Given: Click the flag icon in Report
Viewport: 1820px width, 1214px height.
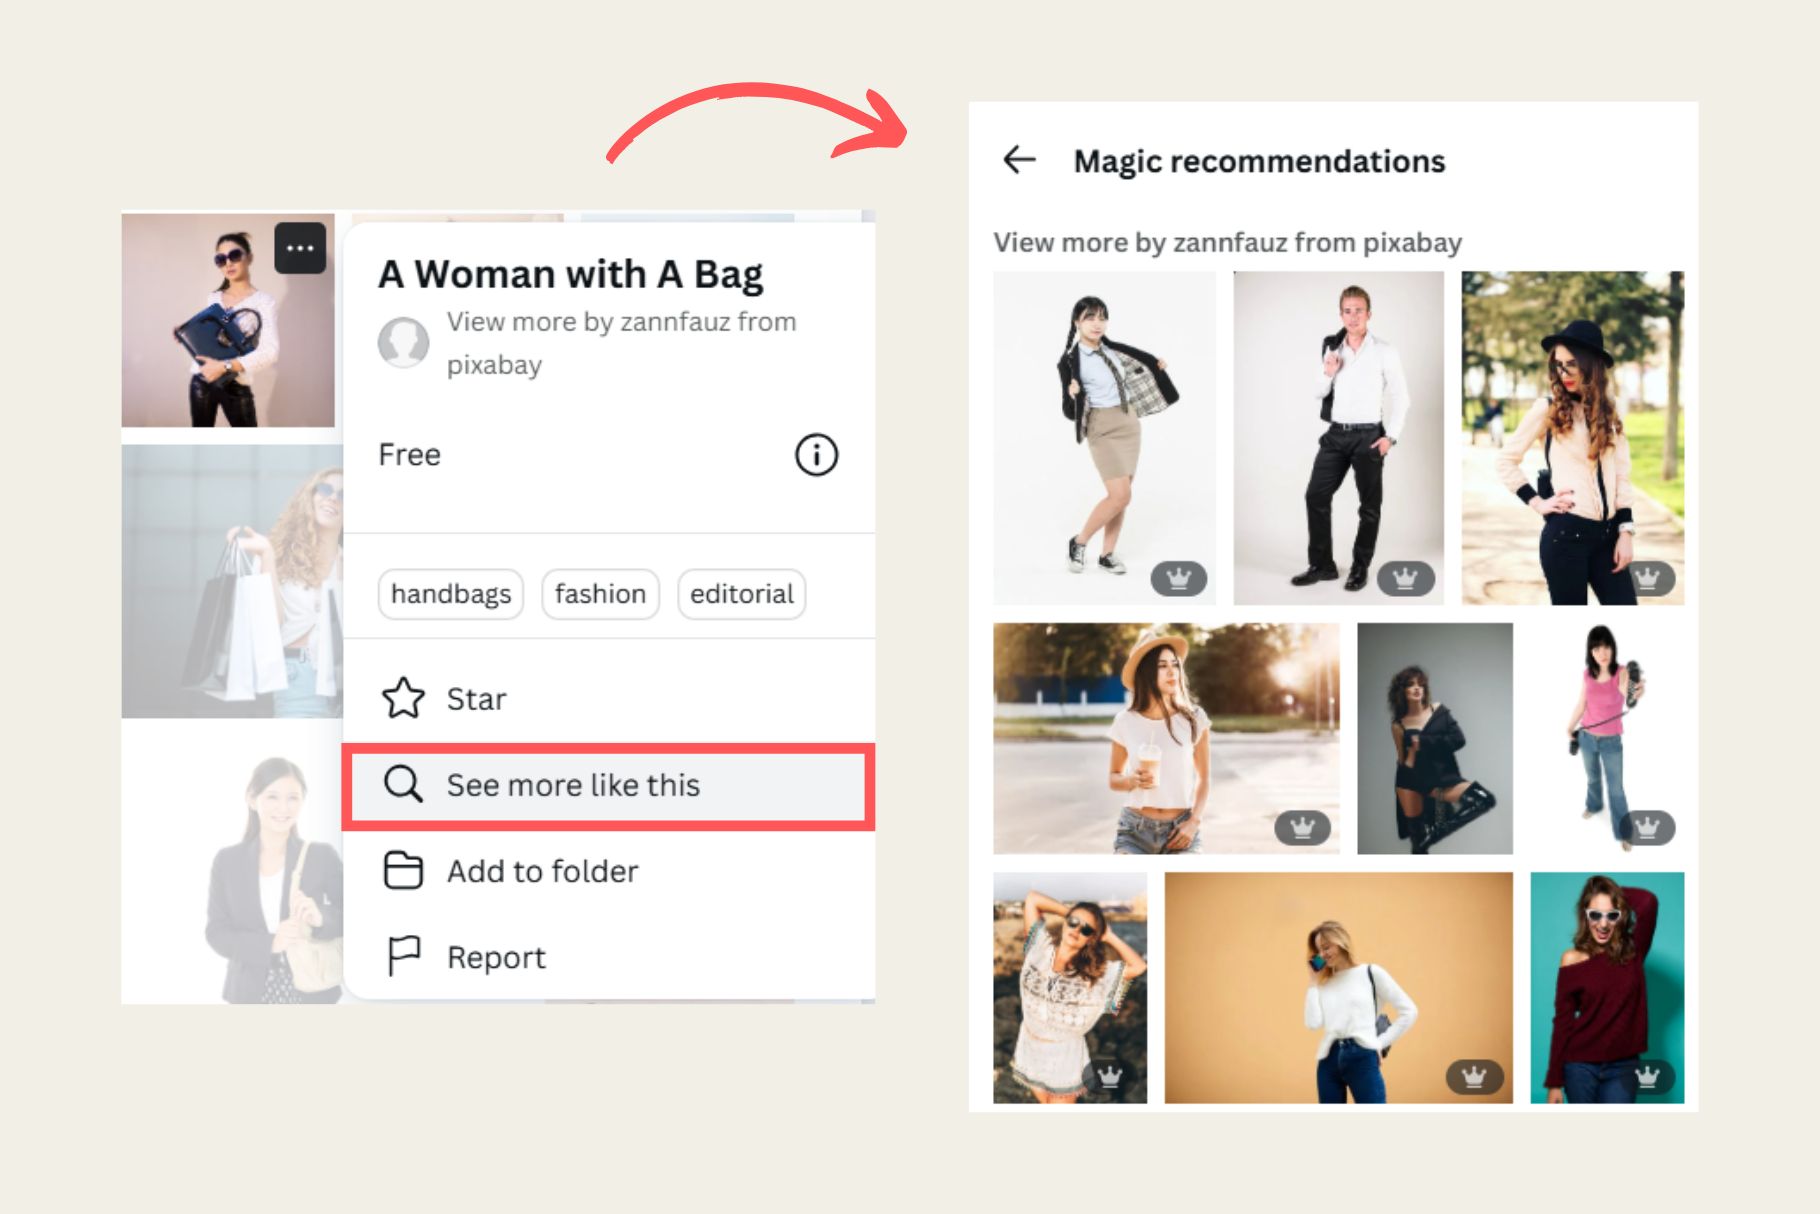Looking at the screenshot, I should [x=403, y=957].
